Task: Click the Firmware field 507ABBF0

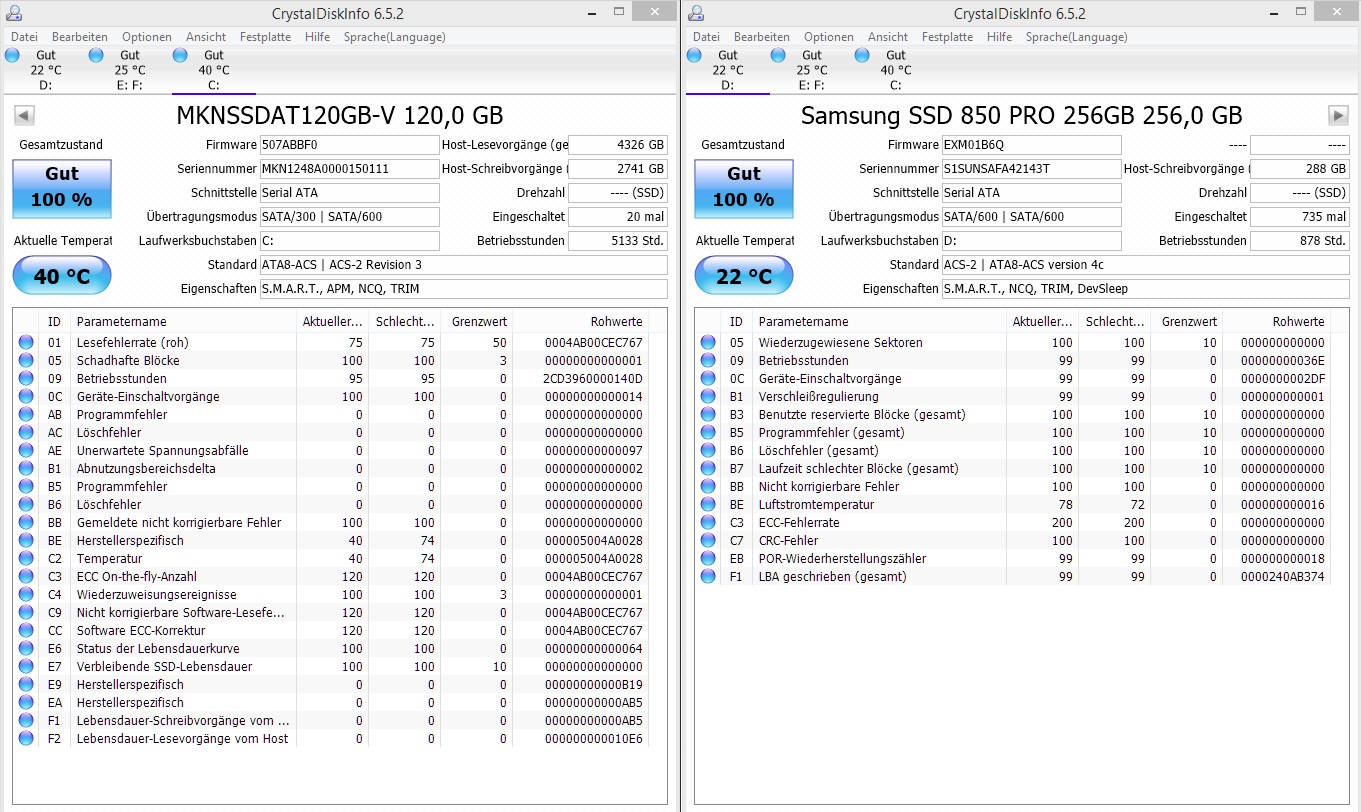Action: coord(349,145)
